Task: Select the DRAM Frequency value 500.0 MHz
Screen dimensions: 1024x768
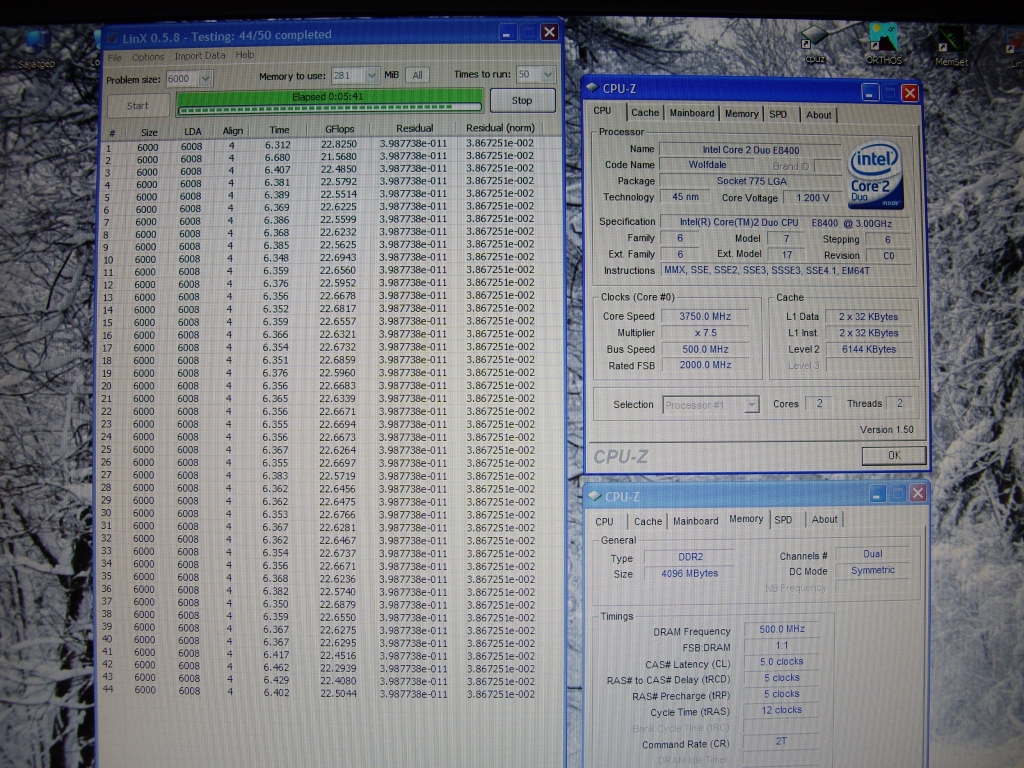Action: 782,629
